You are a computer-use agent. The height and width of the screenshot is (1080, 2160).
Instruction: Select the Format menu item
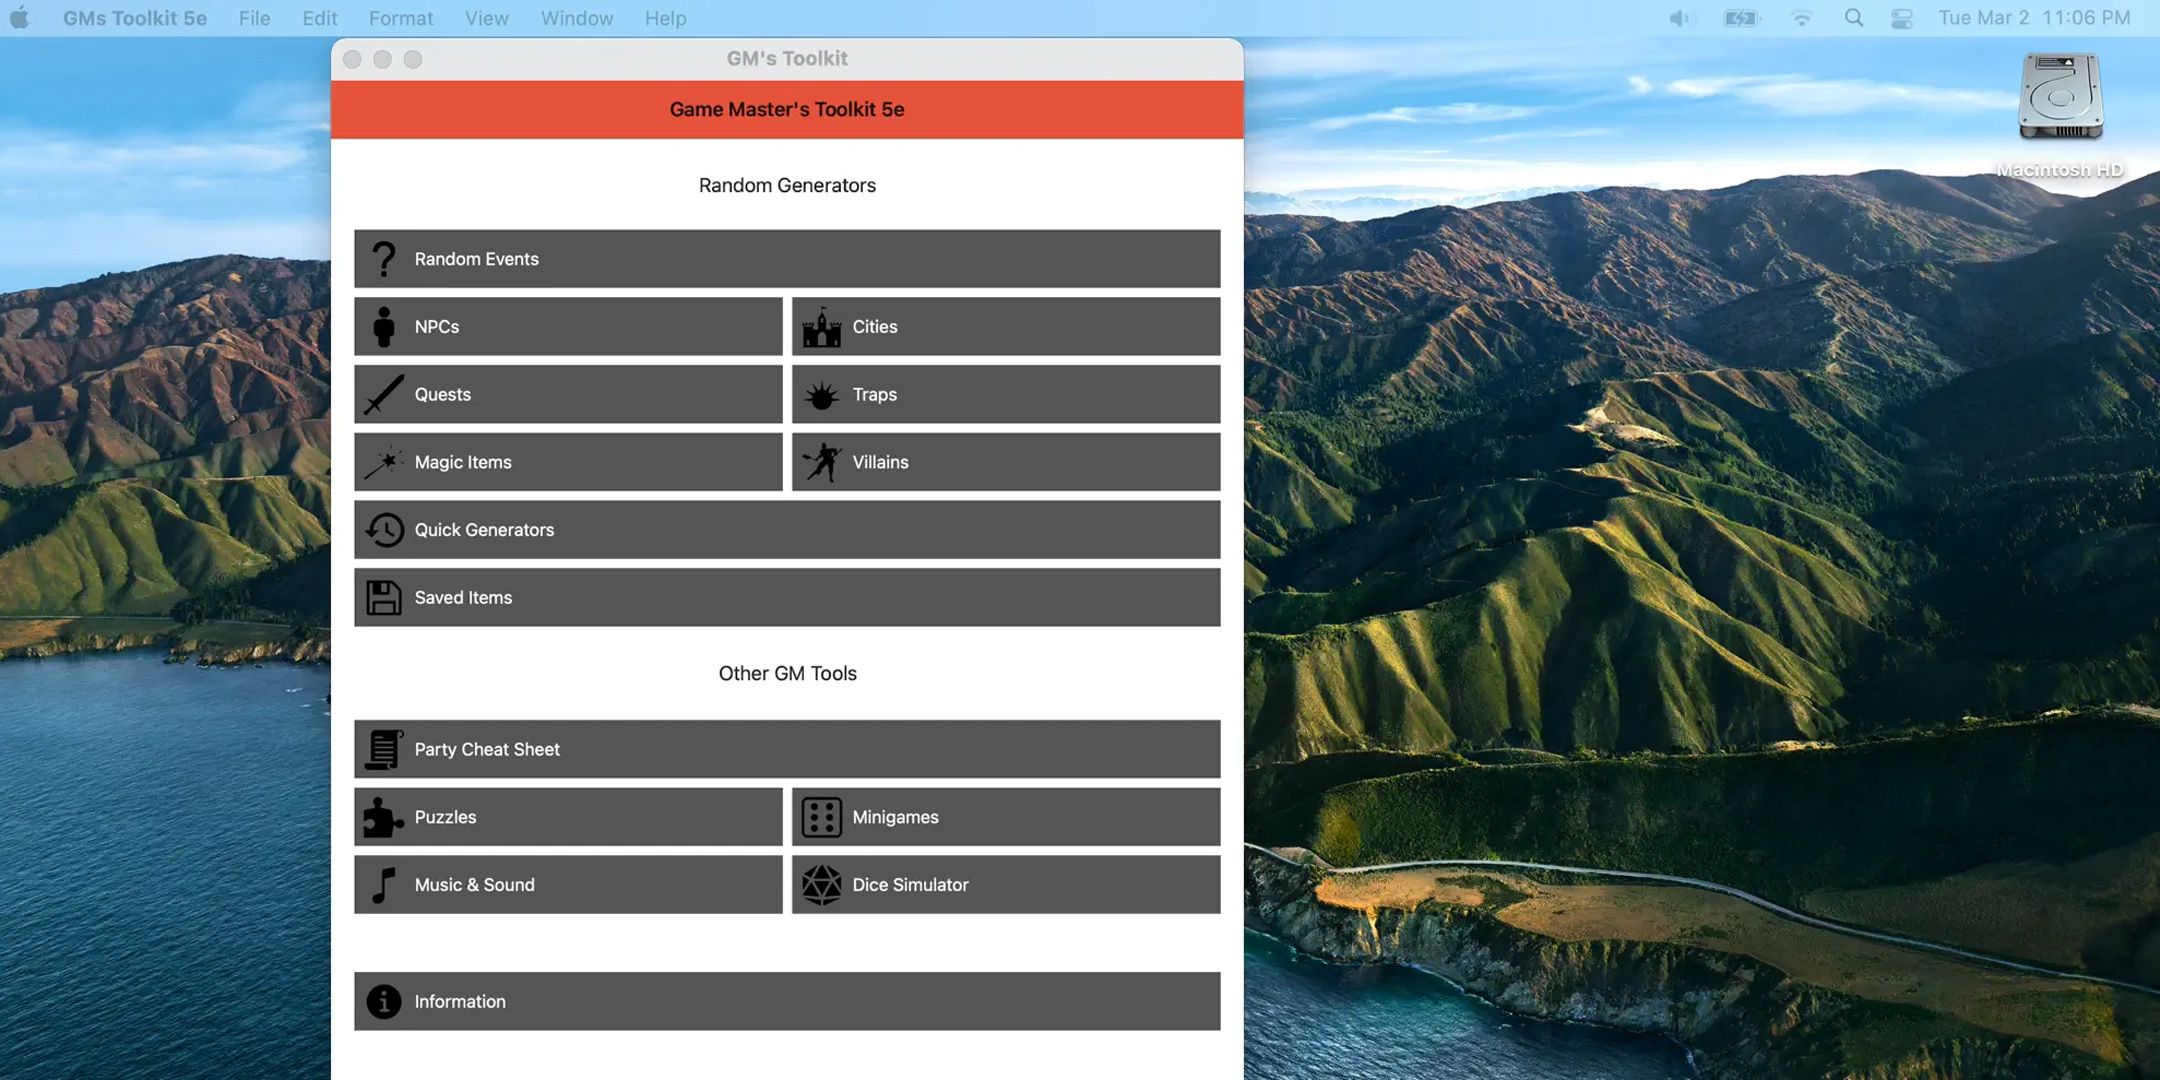click(x=399, y=18)
